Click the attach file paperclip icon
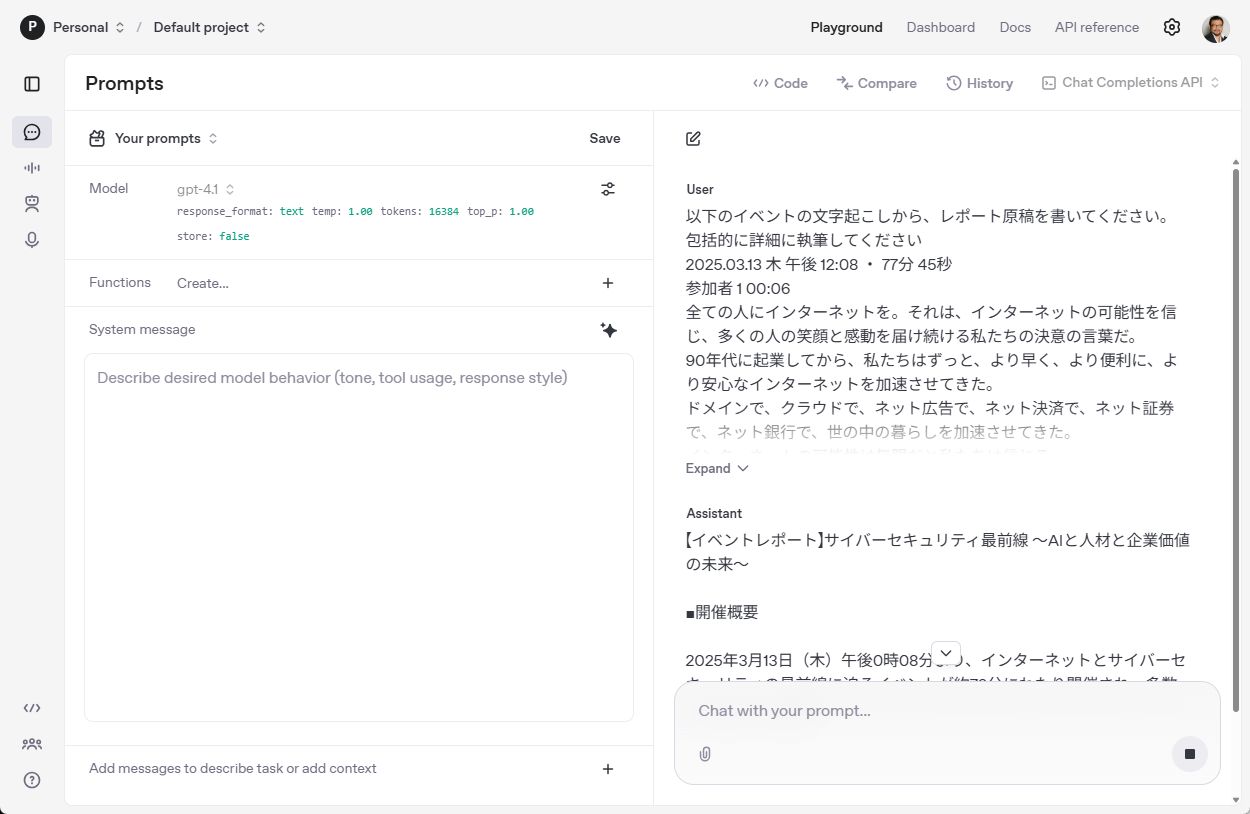1250x814 pixels. tap(705, 754)
